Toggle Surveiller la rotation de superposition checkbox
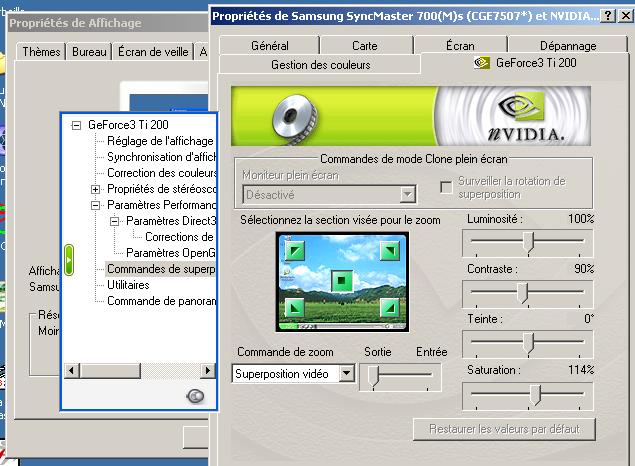The image size is (635, 466). pyautogui.click(x=446, y=187)
